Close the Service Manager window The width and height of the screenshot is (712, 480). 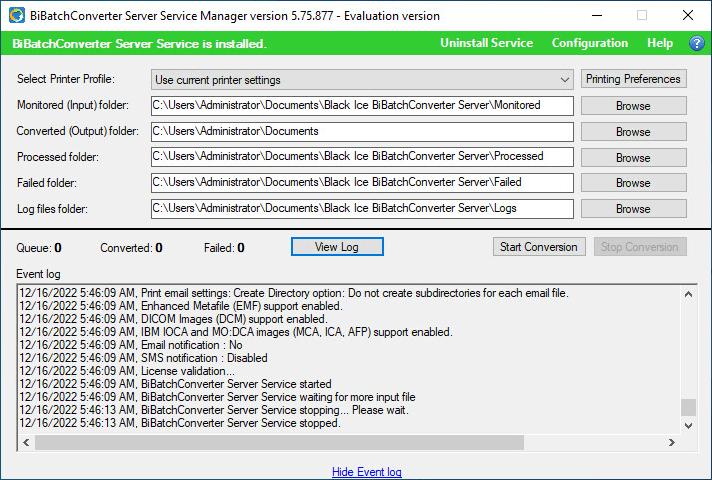(688, 15)
